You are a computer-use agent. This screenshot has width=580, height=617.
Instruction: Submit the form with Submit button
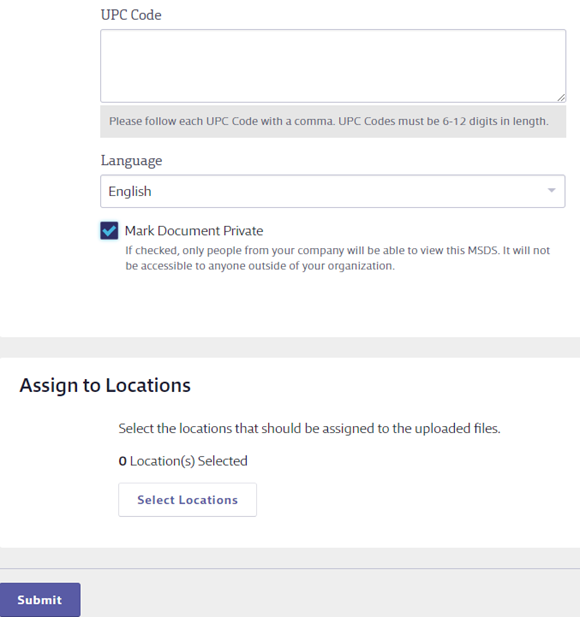click(40, 600)
